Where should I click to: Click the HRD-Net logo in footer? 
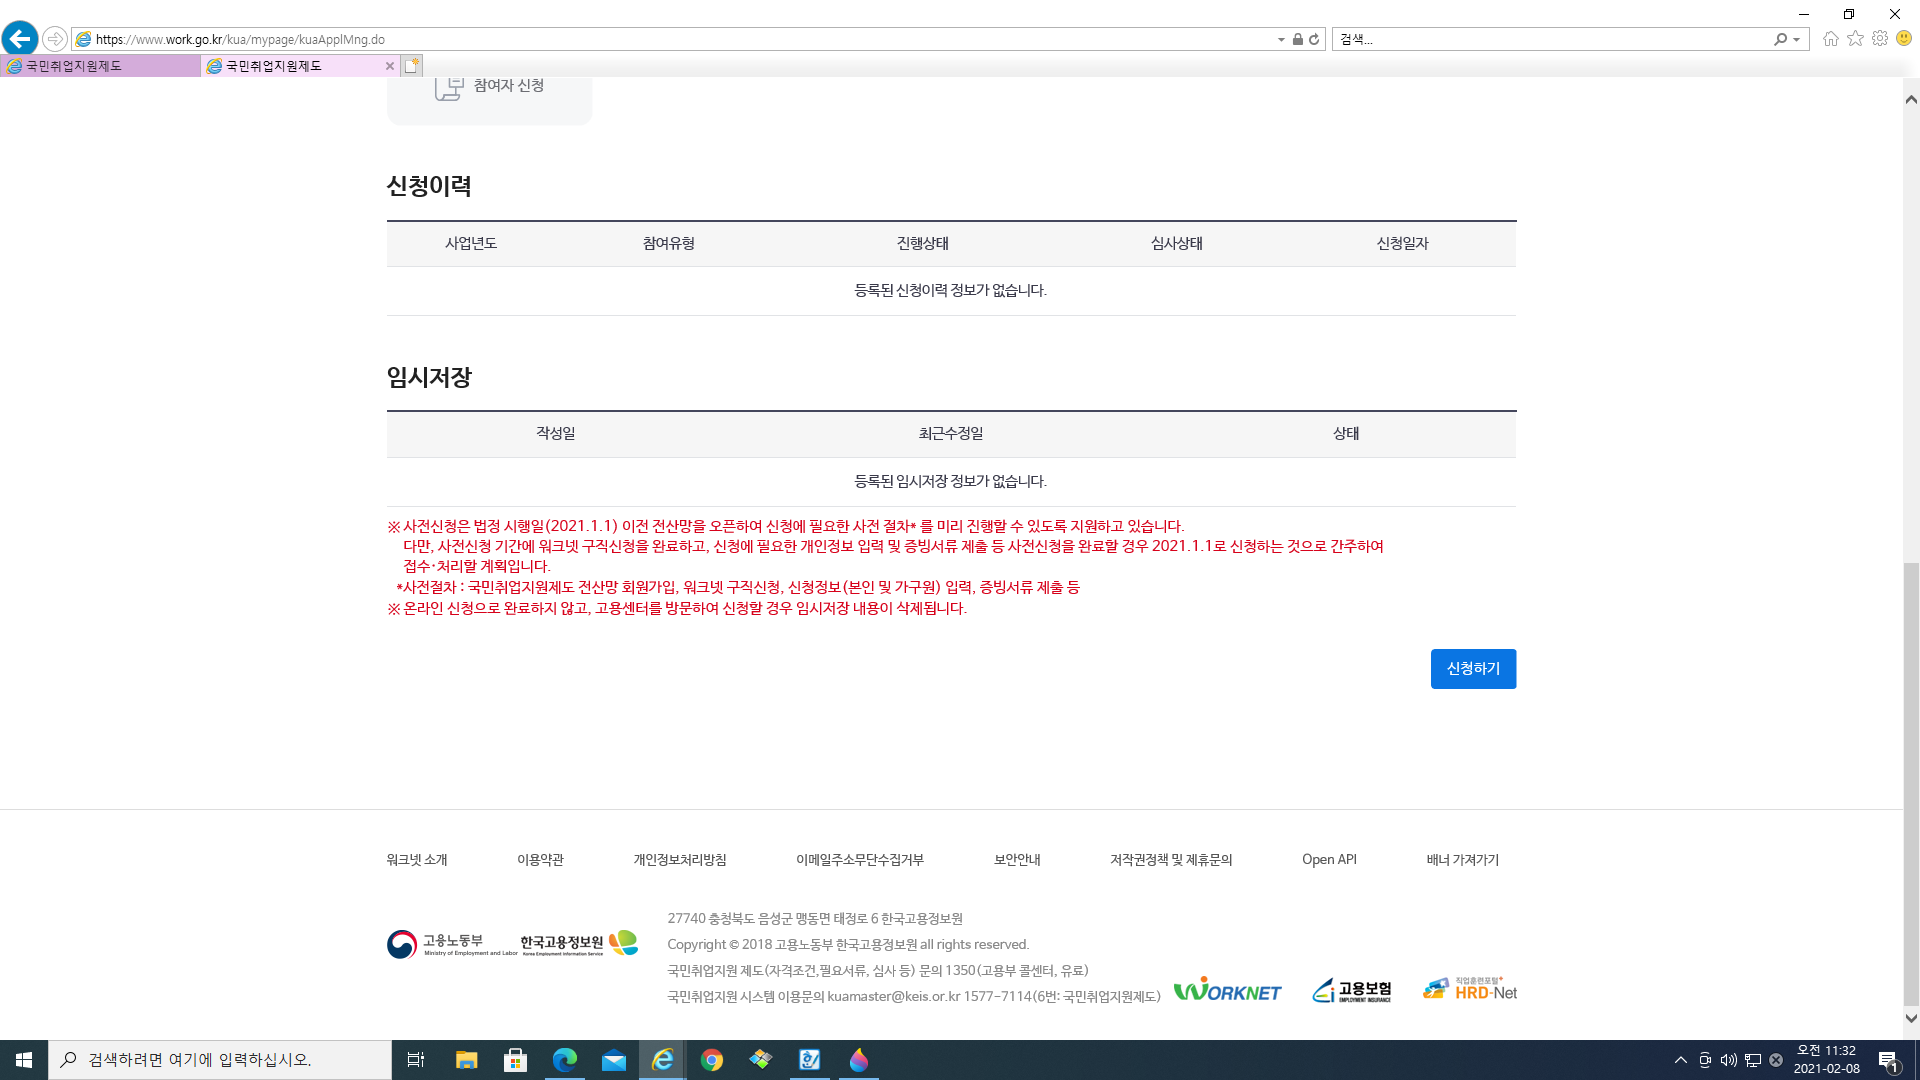point(1470,990)
